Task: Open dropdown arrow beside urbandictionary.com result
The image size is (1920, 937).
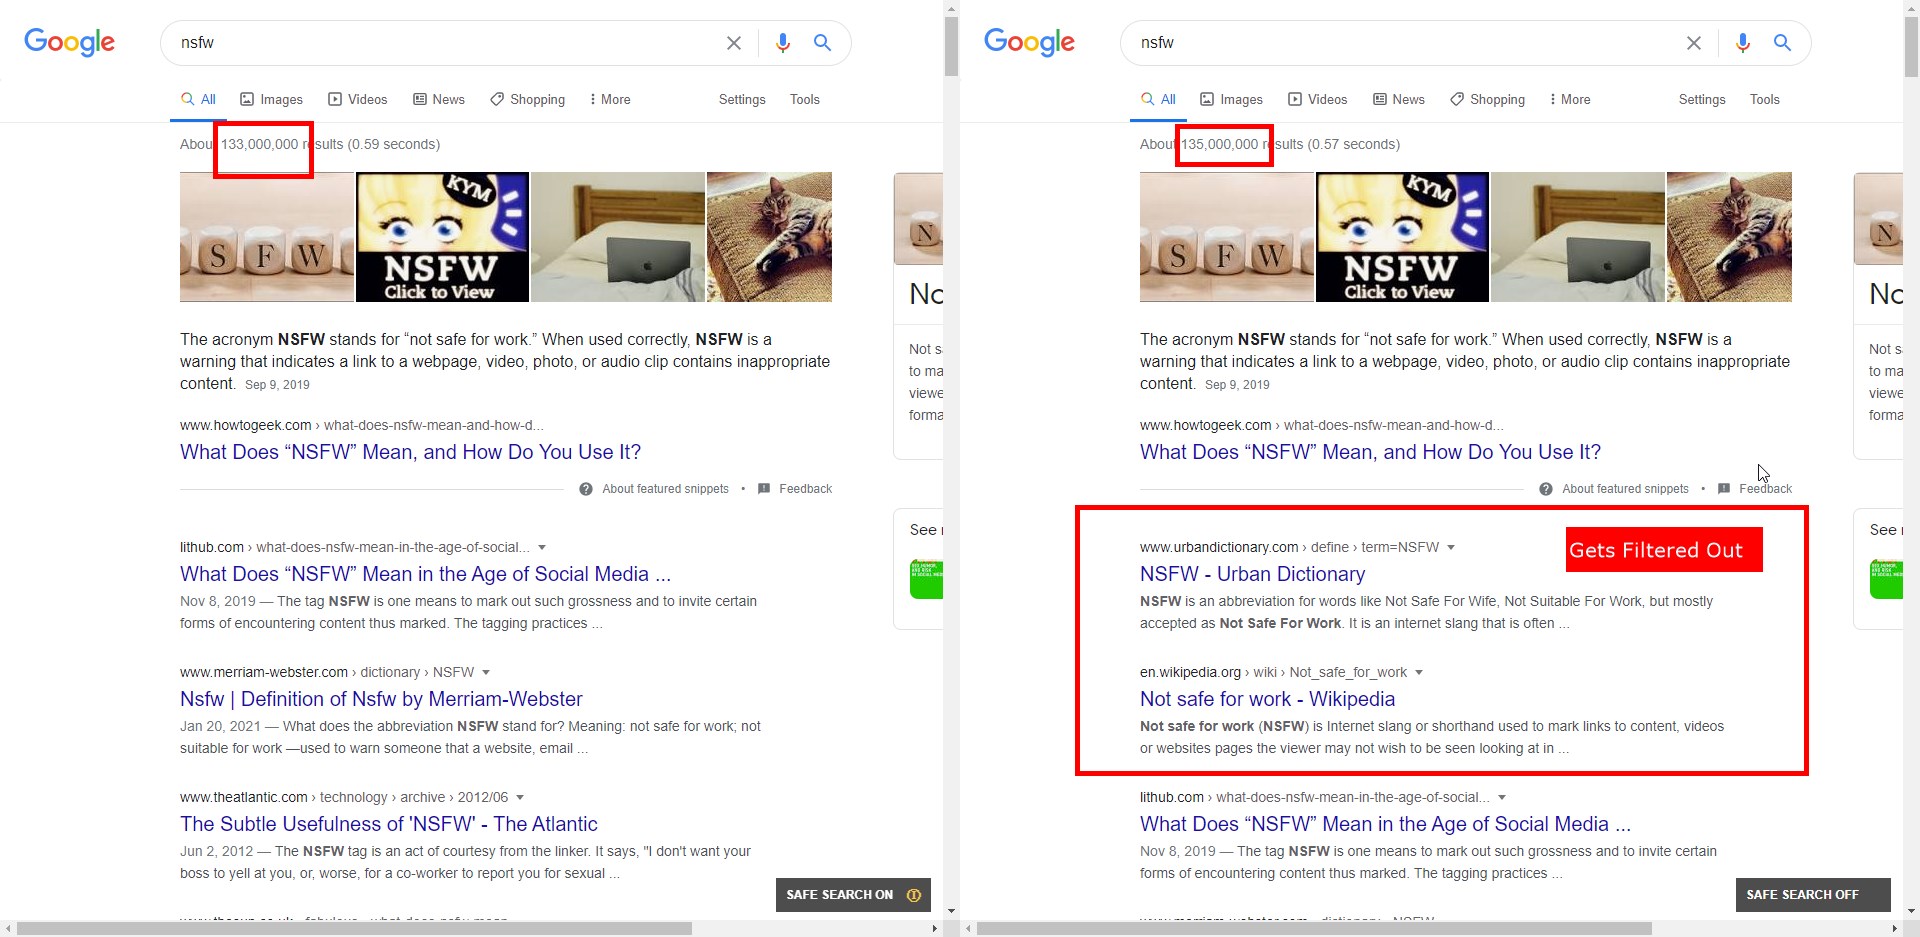Action: click(1451, 548)
